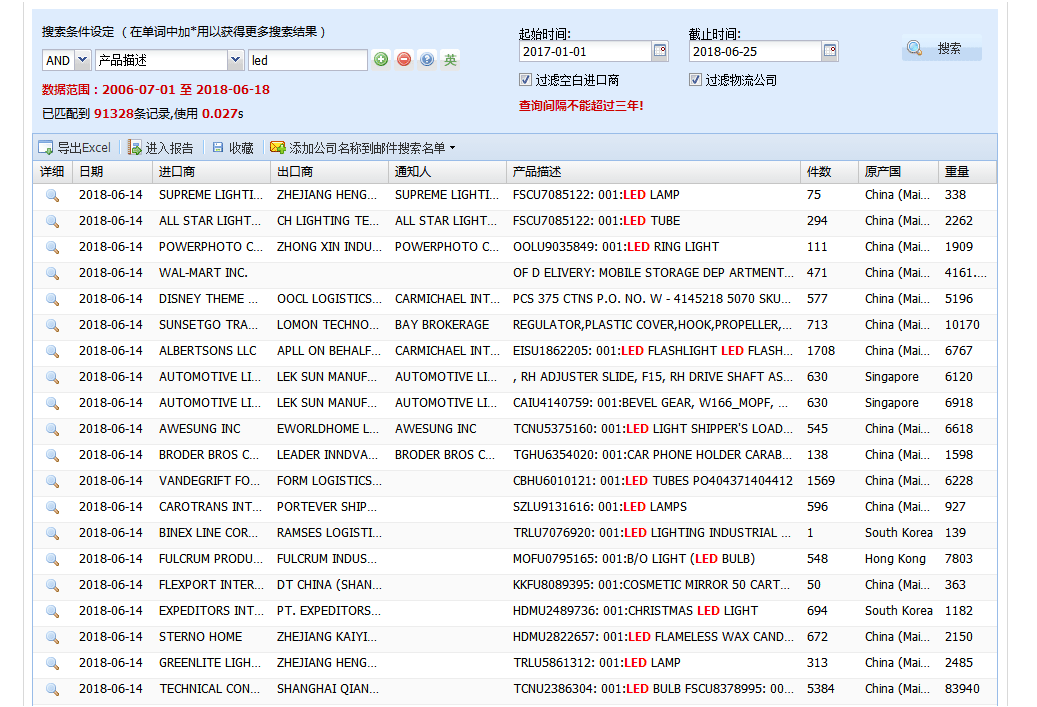This screenshot has height=707, width=1037.
Task: Open the 起始时间 calendar picker
Action: 659,51
